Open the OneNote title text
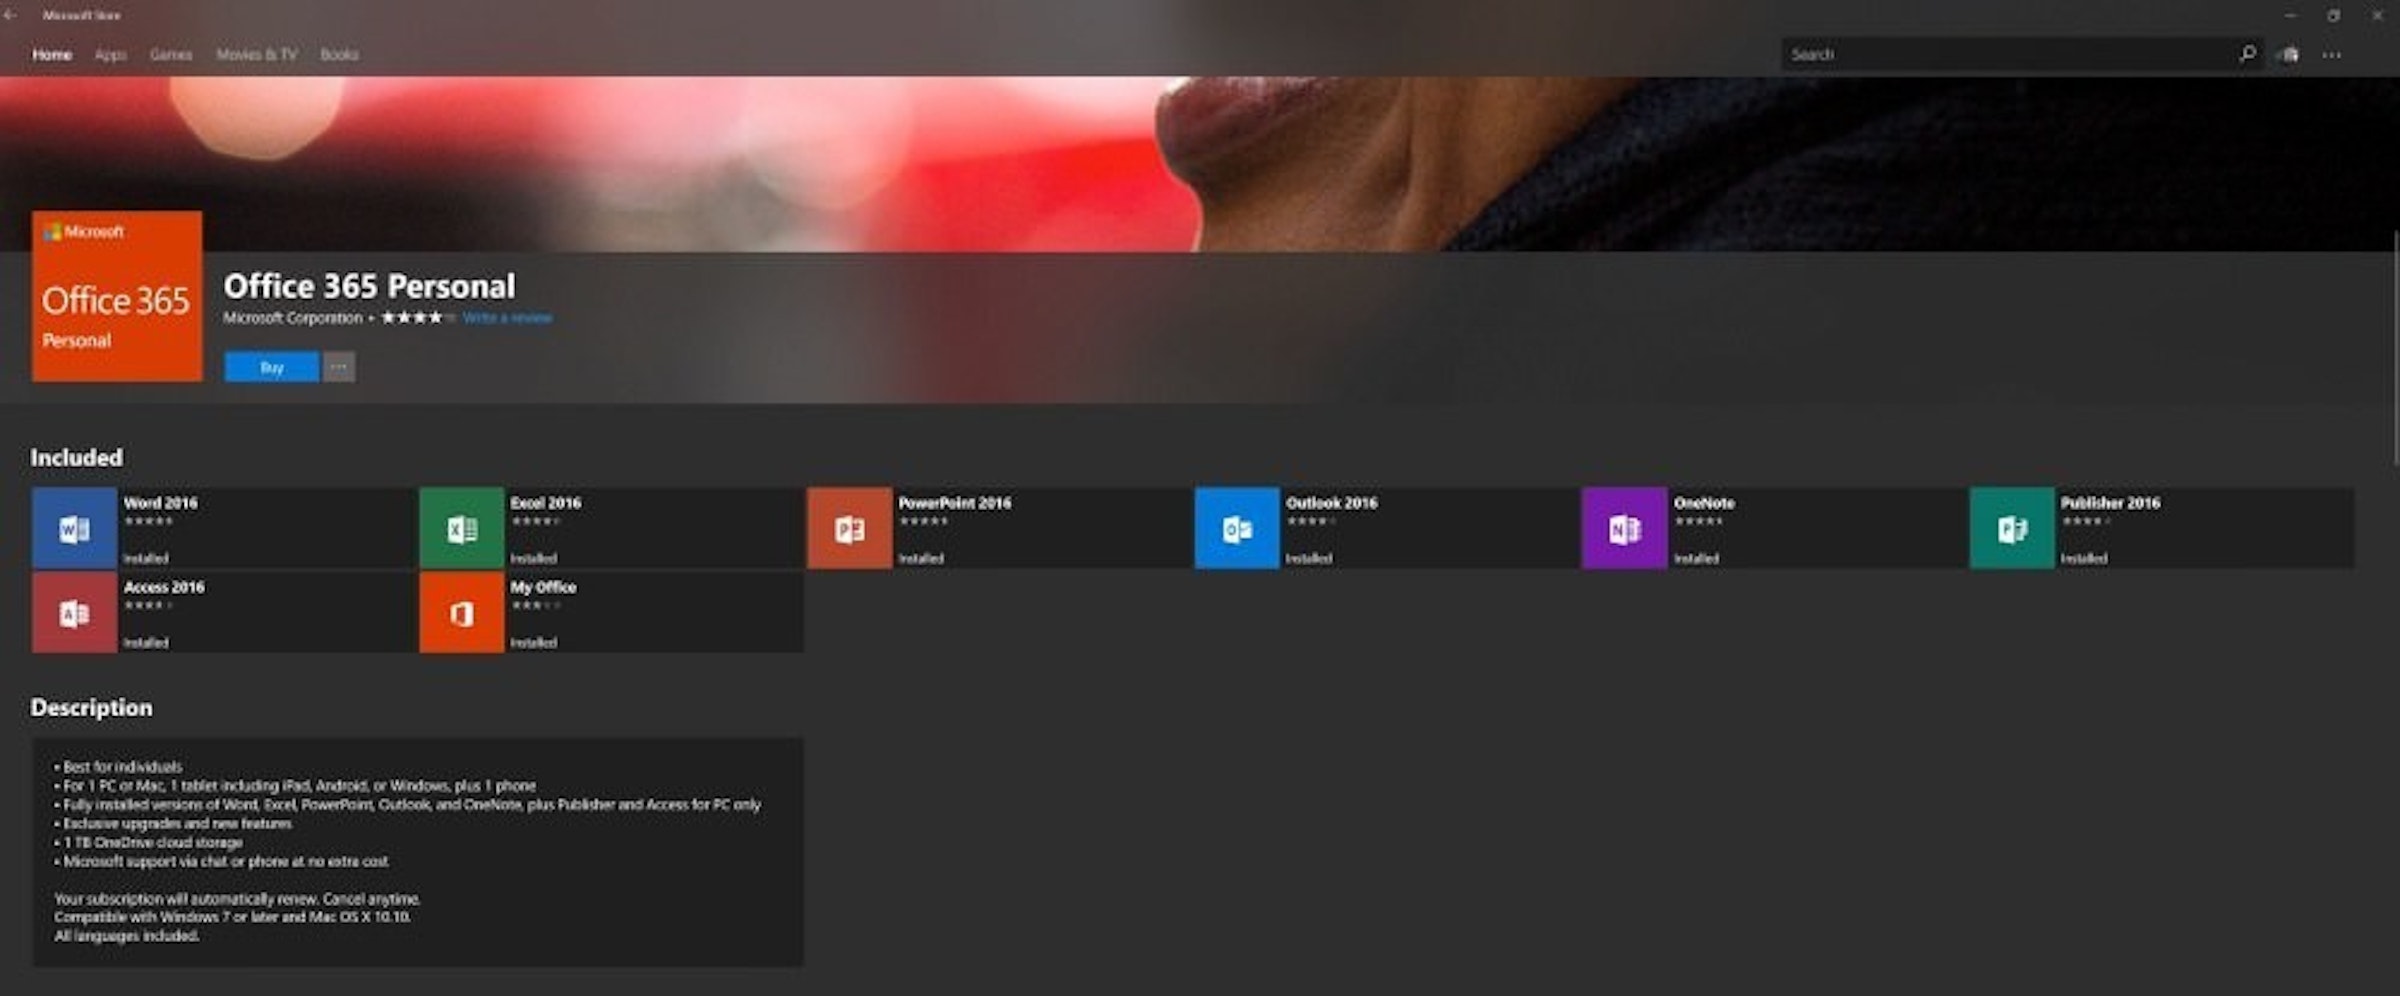The height and width of the screenshot is (996, 2400). (1705, 503)
